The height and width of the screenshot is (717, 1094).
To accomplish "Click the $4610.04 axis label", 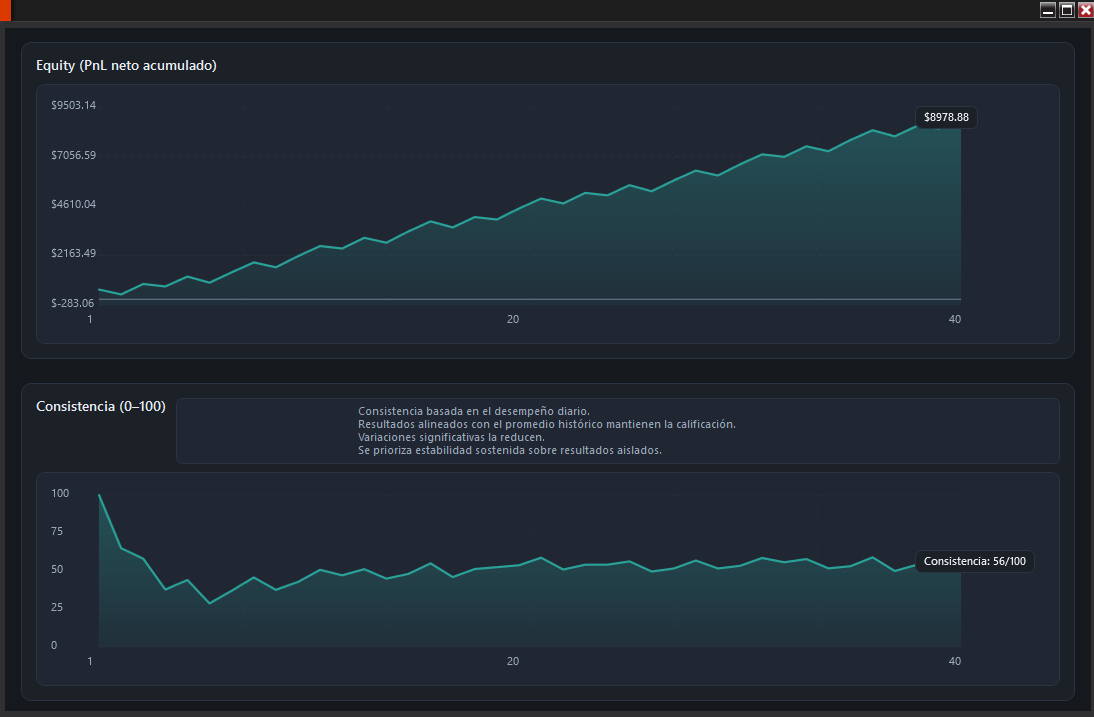I will click(73, 204).
